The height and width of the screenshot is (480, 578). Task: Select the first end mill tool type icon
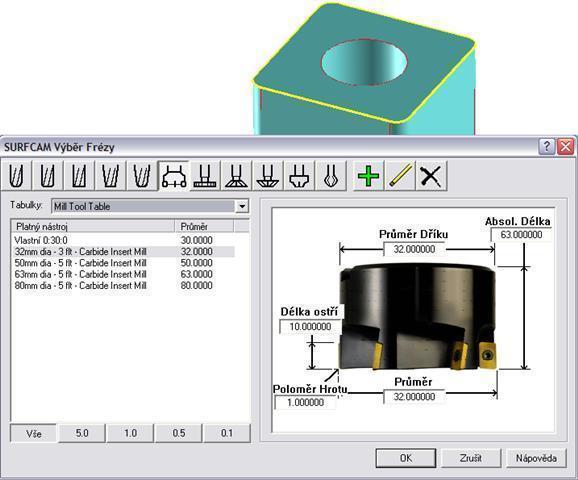[x=17, y=176]
